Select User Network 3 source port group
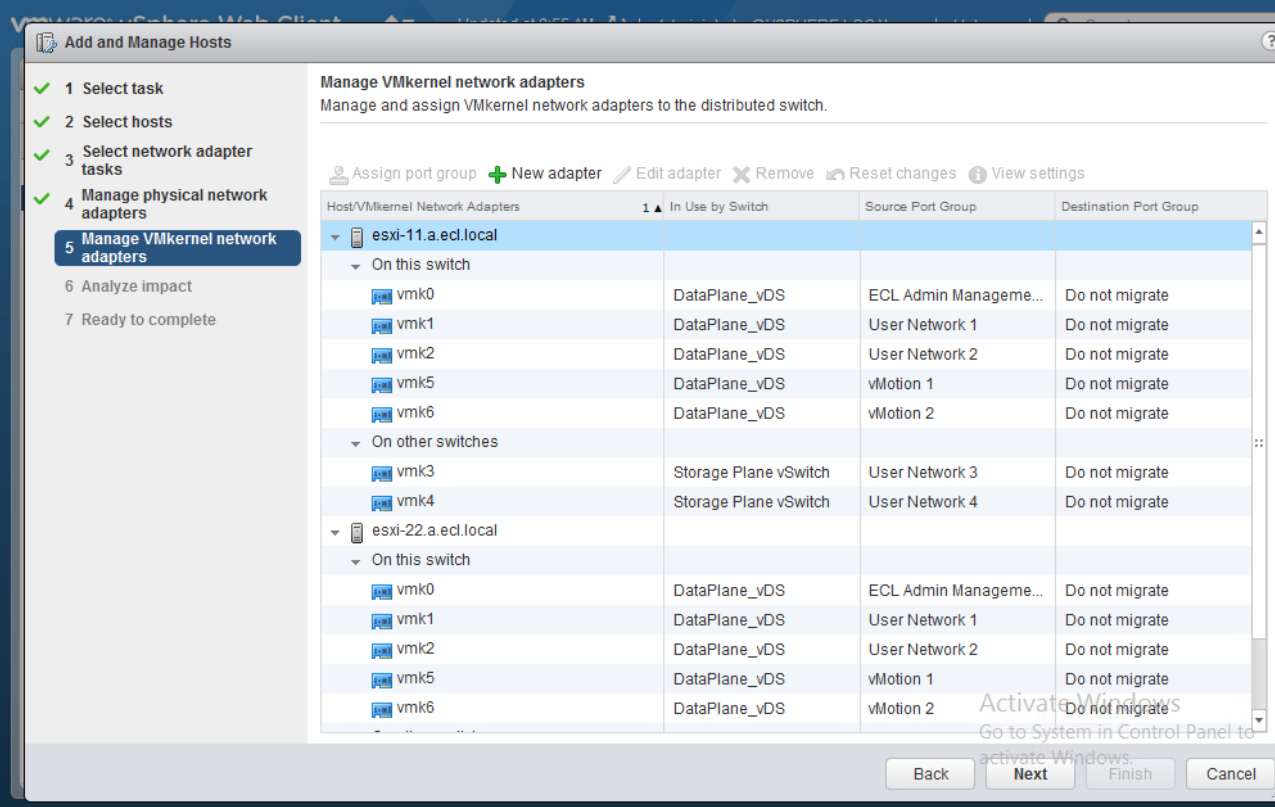 point(958,473)
